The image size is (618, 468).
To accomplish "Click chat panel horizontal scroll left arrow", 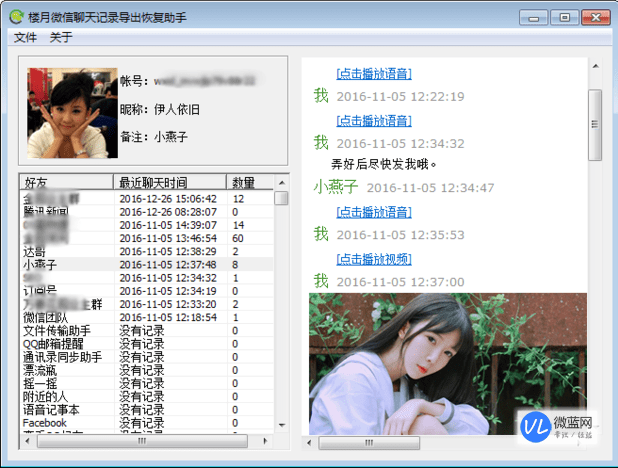I will [x=309, y=443].
